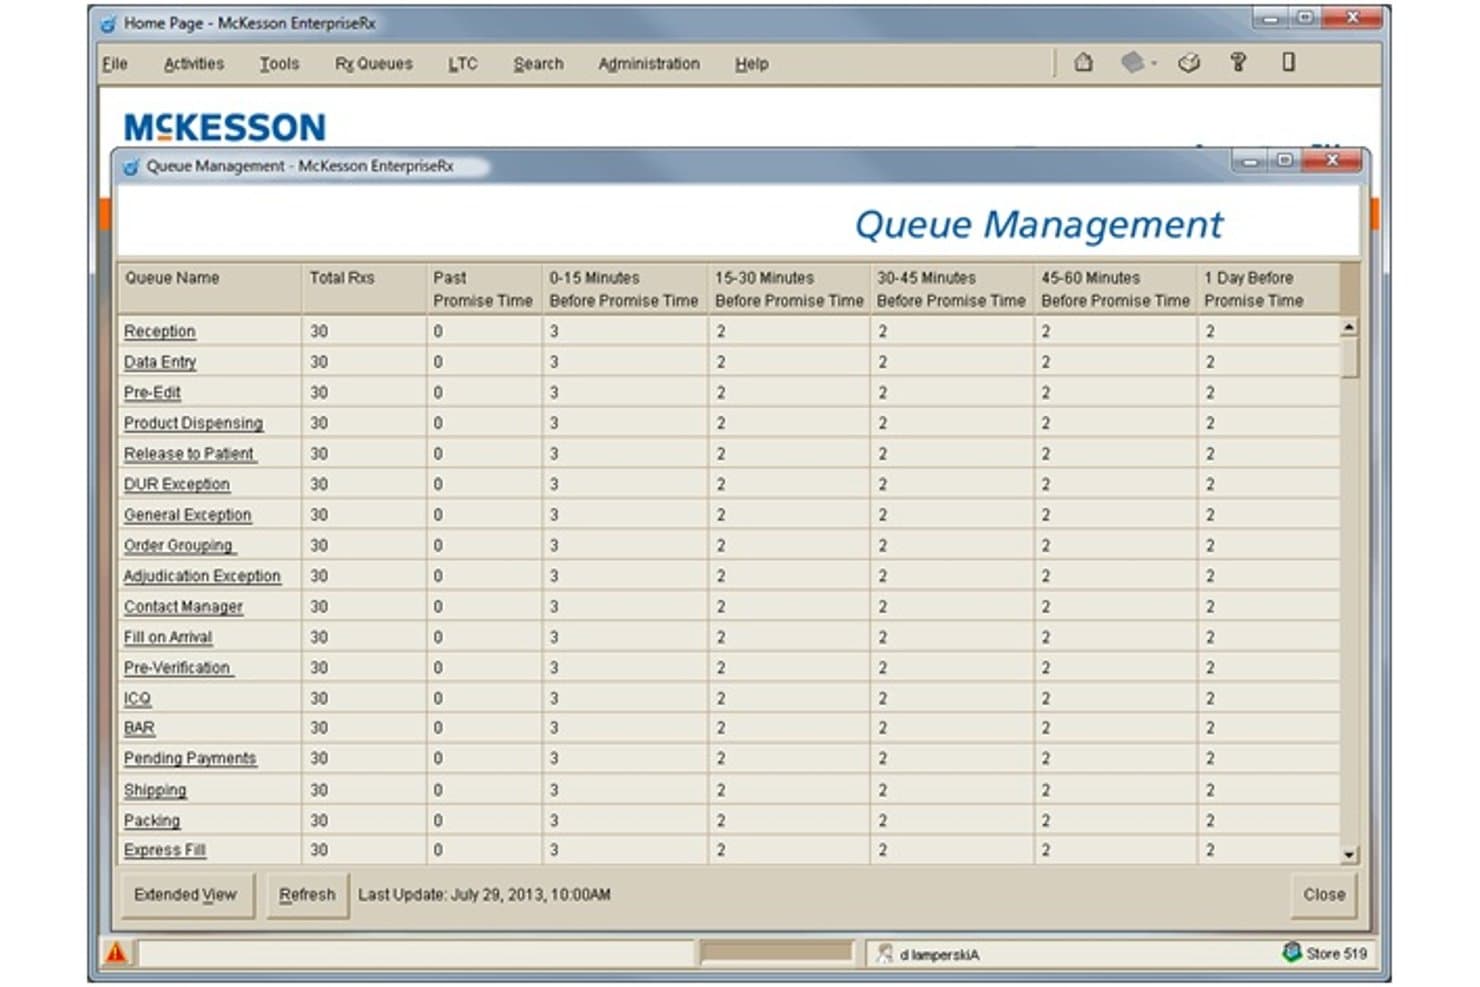This screenshot has height=987, width=1480.
Task: Click the package box toolbar icon
Action: [1189, 63]
